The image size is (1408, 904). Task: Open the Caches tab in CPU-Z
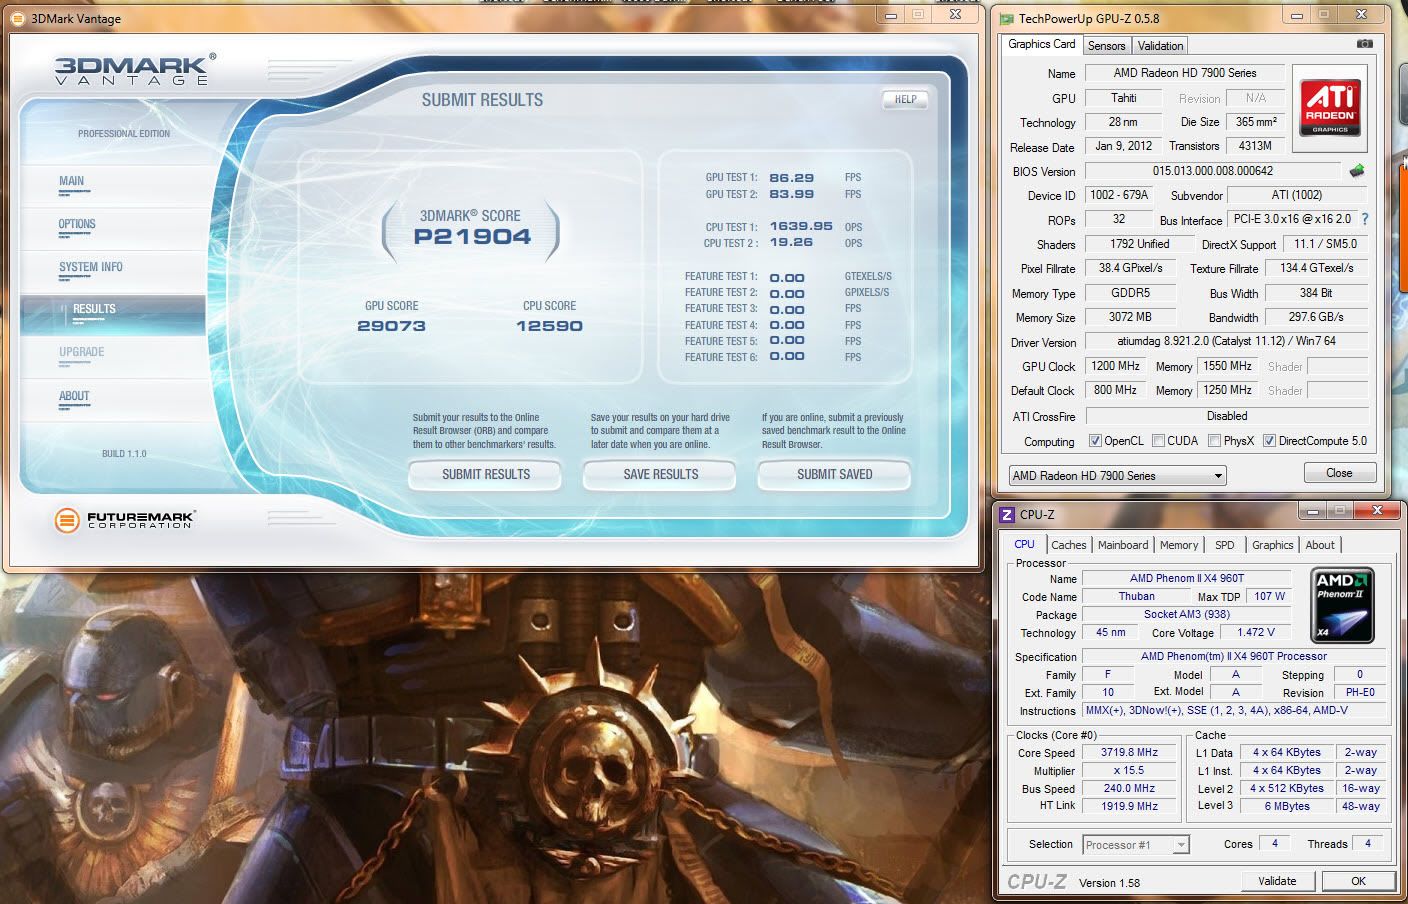coord(1068,545)
